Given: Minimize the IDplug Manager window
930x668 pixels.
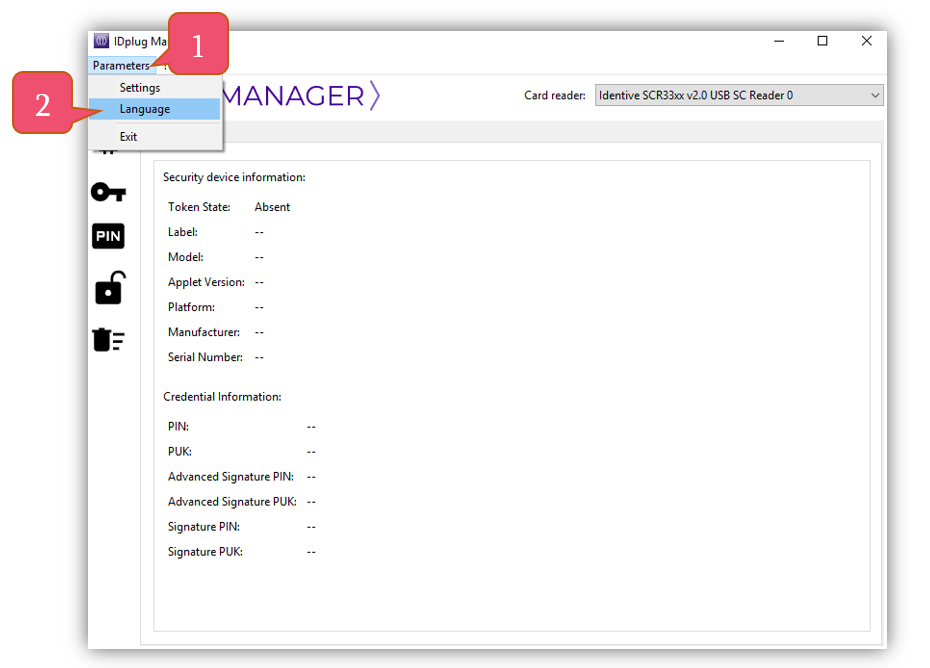Looking at the screenshot, I should click(x=778, y=41).
